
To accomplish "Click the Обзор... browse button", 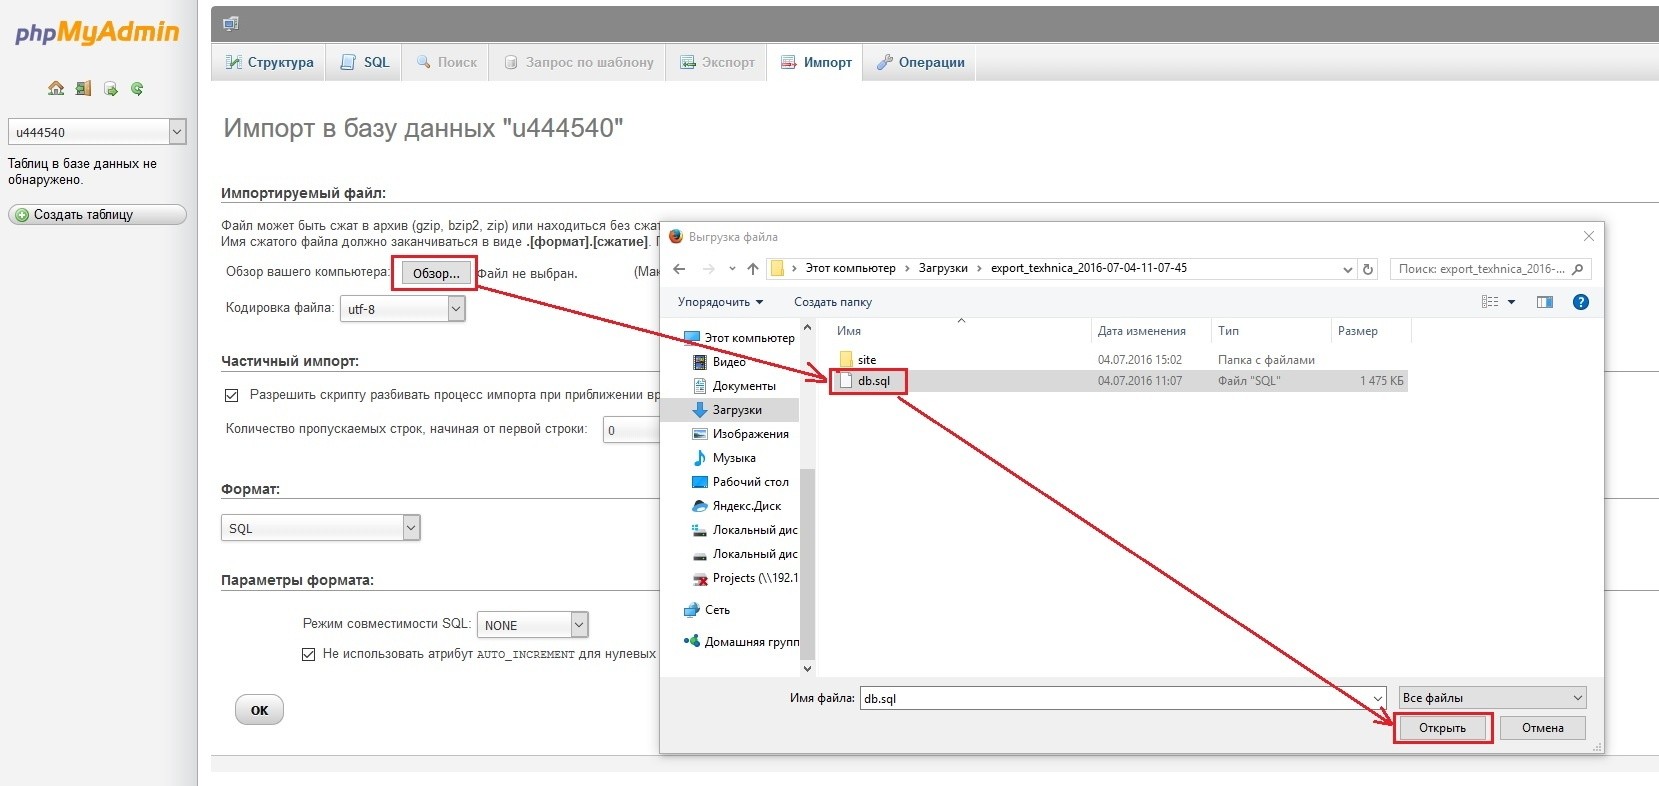I will pyautogui.click(x=436, y=273).
